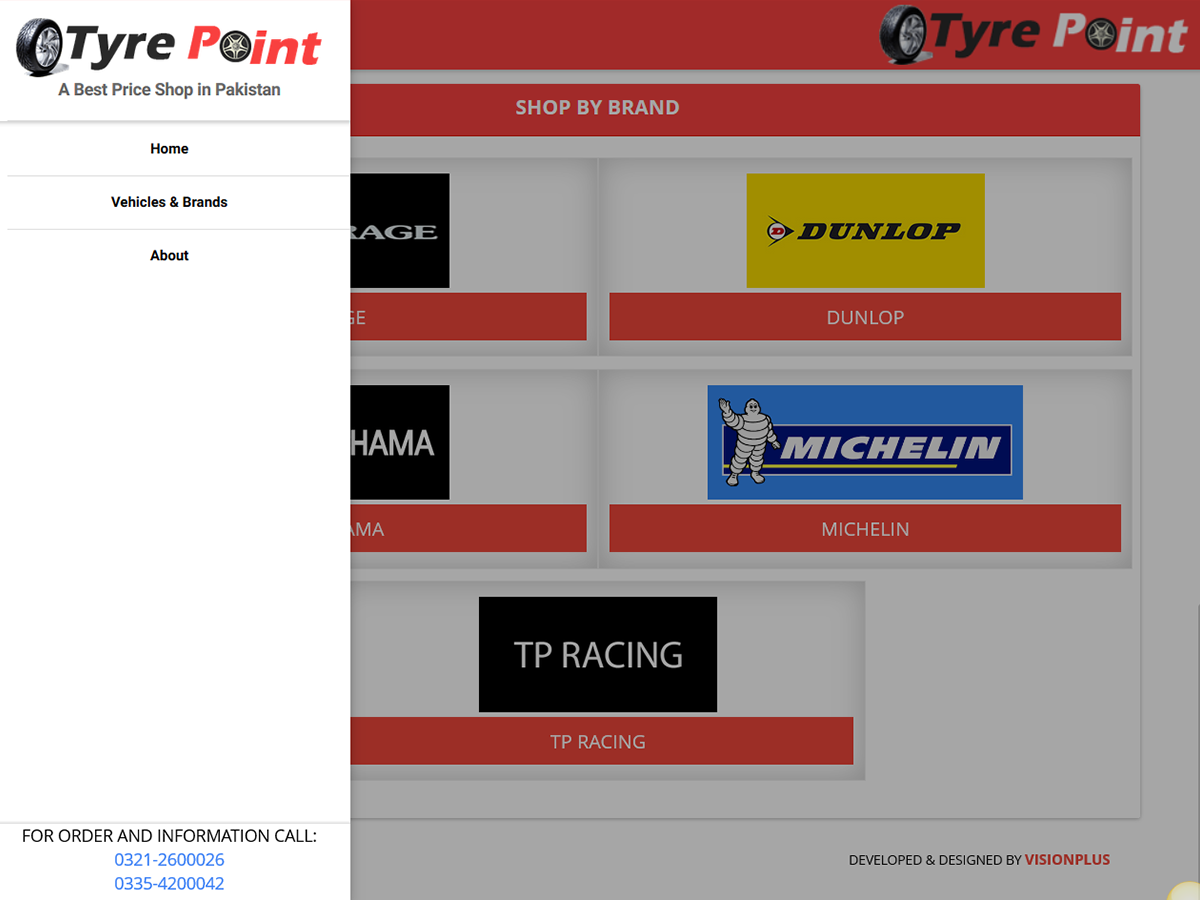Open the Home menu item
This screenshot has width=1200, height=900.
tap(169, 149)
